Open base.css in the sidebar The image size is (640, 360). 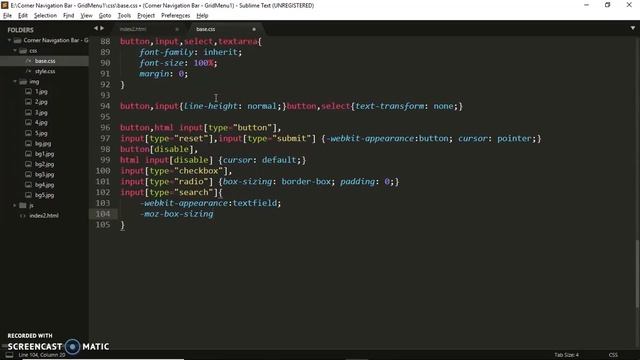(45, 61)
